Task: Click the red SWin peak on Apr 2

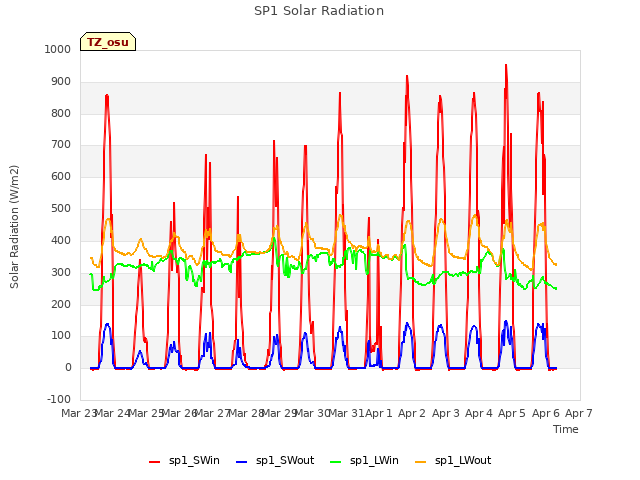Action: tap(407, 76)
